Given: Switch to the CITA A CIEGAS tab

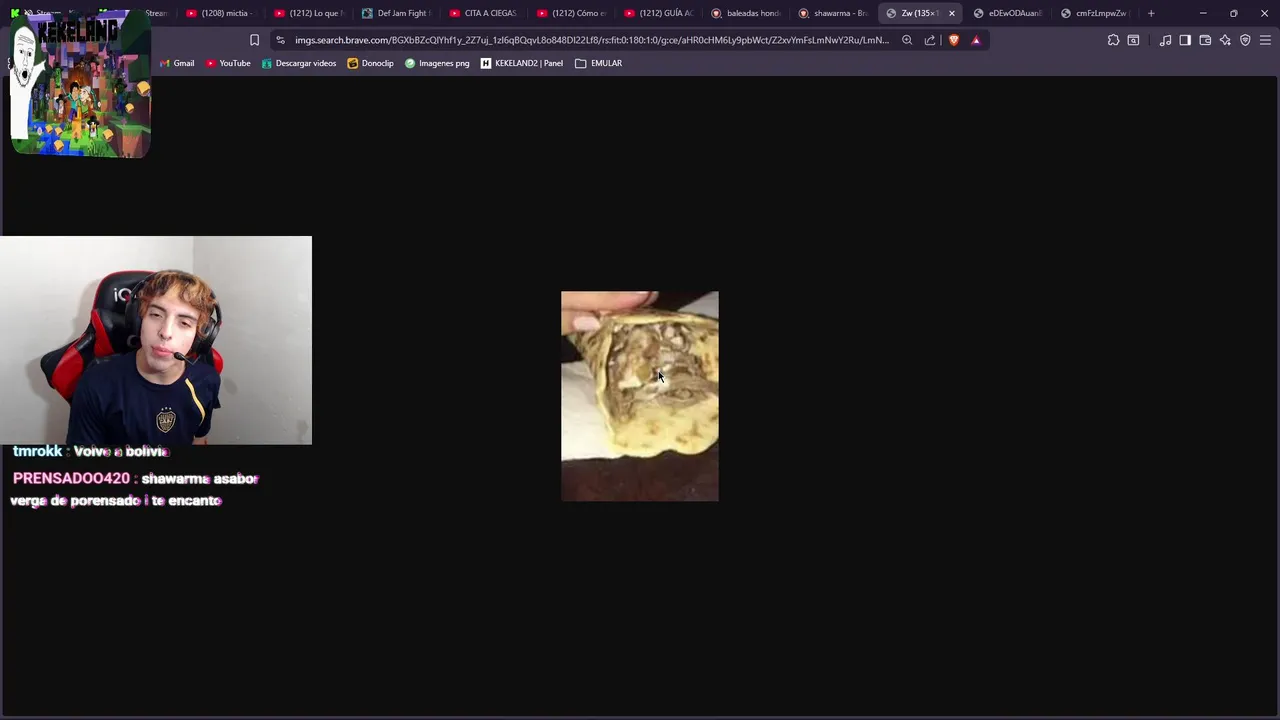Looking at the screenshot, I should click(x=483, y=13).
